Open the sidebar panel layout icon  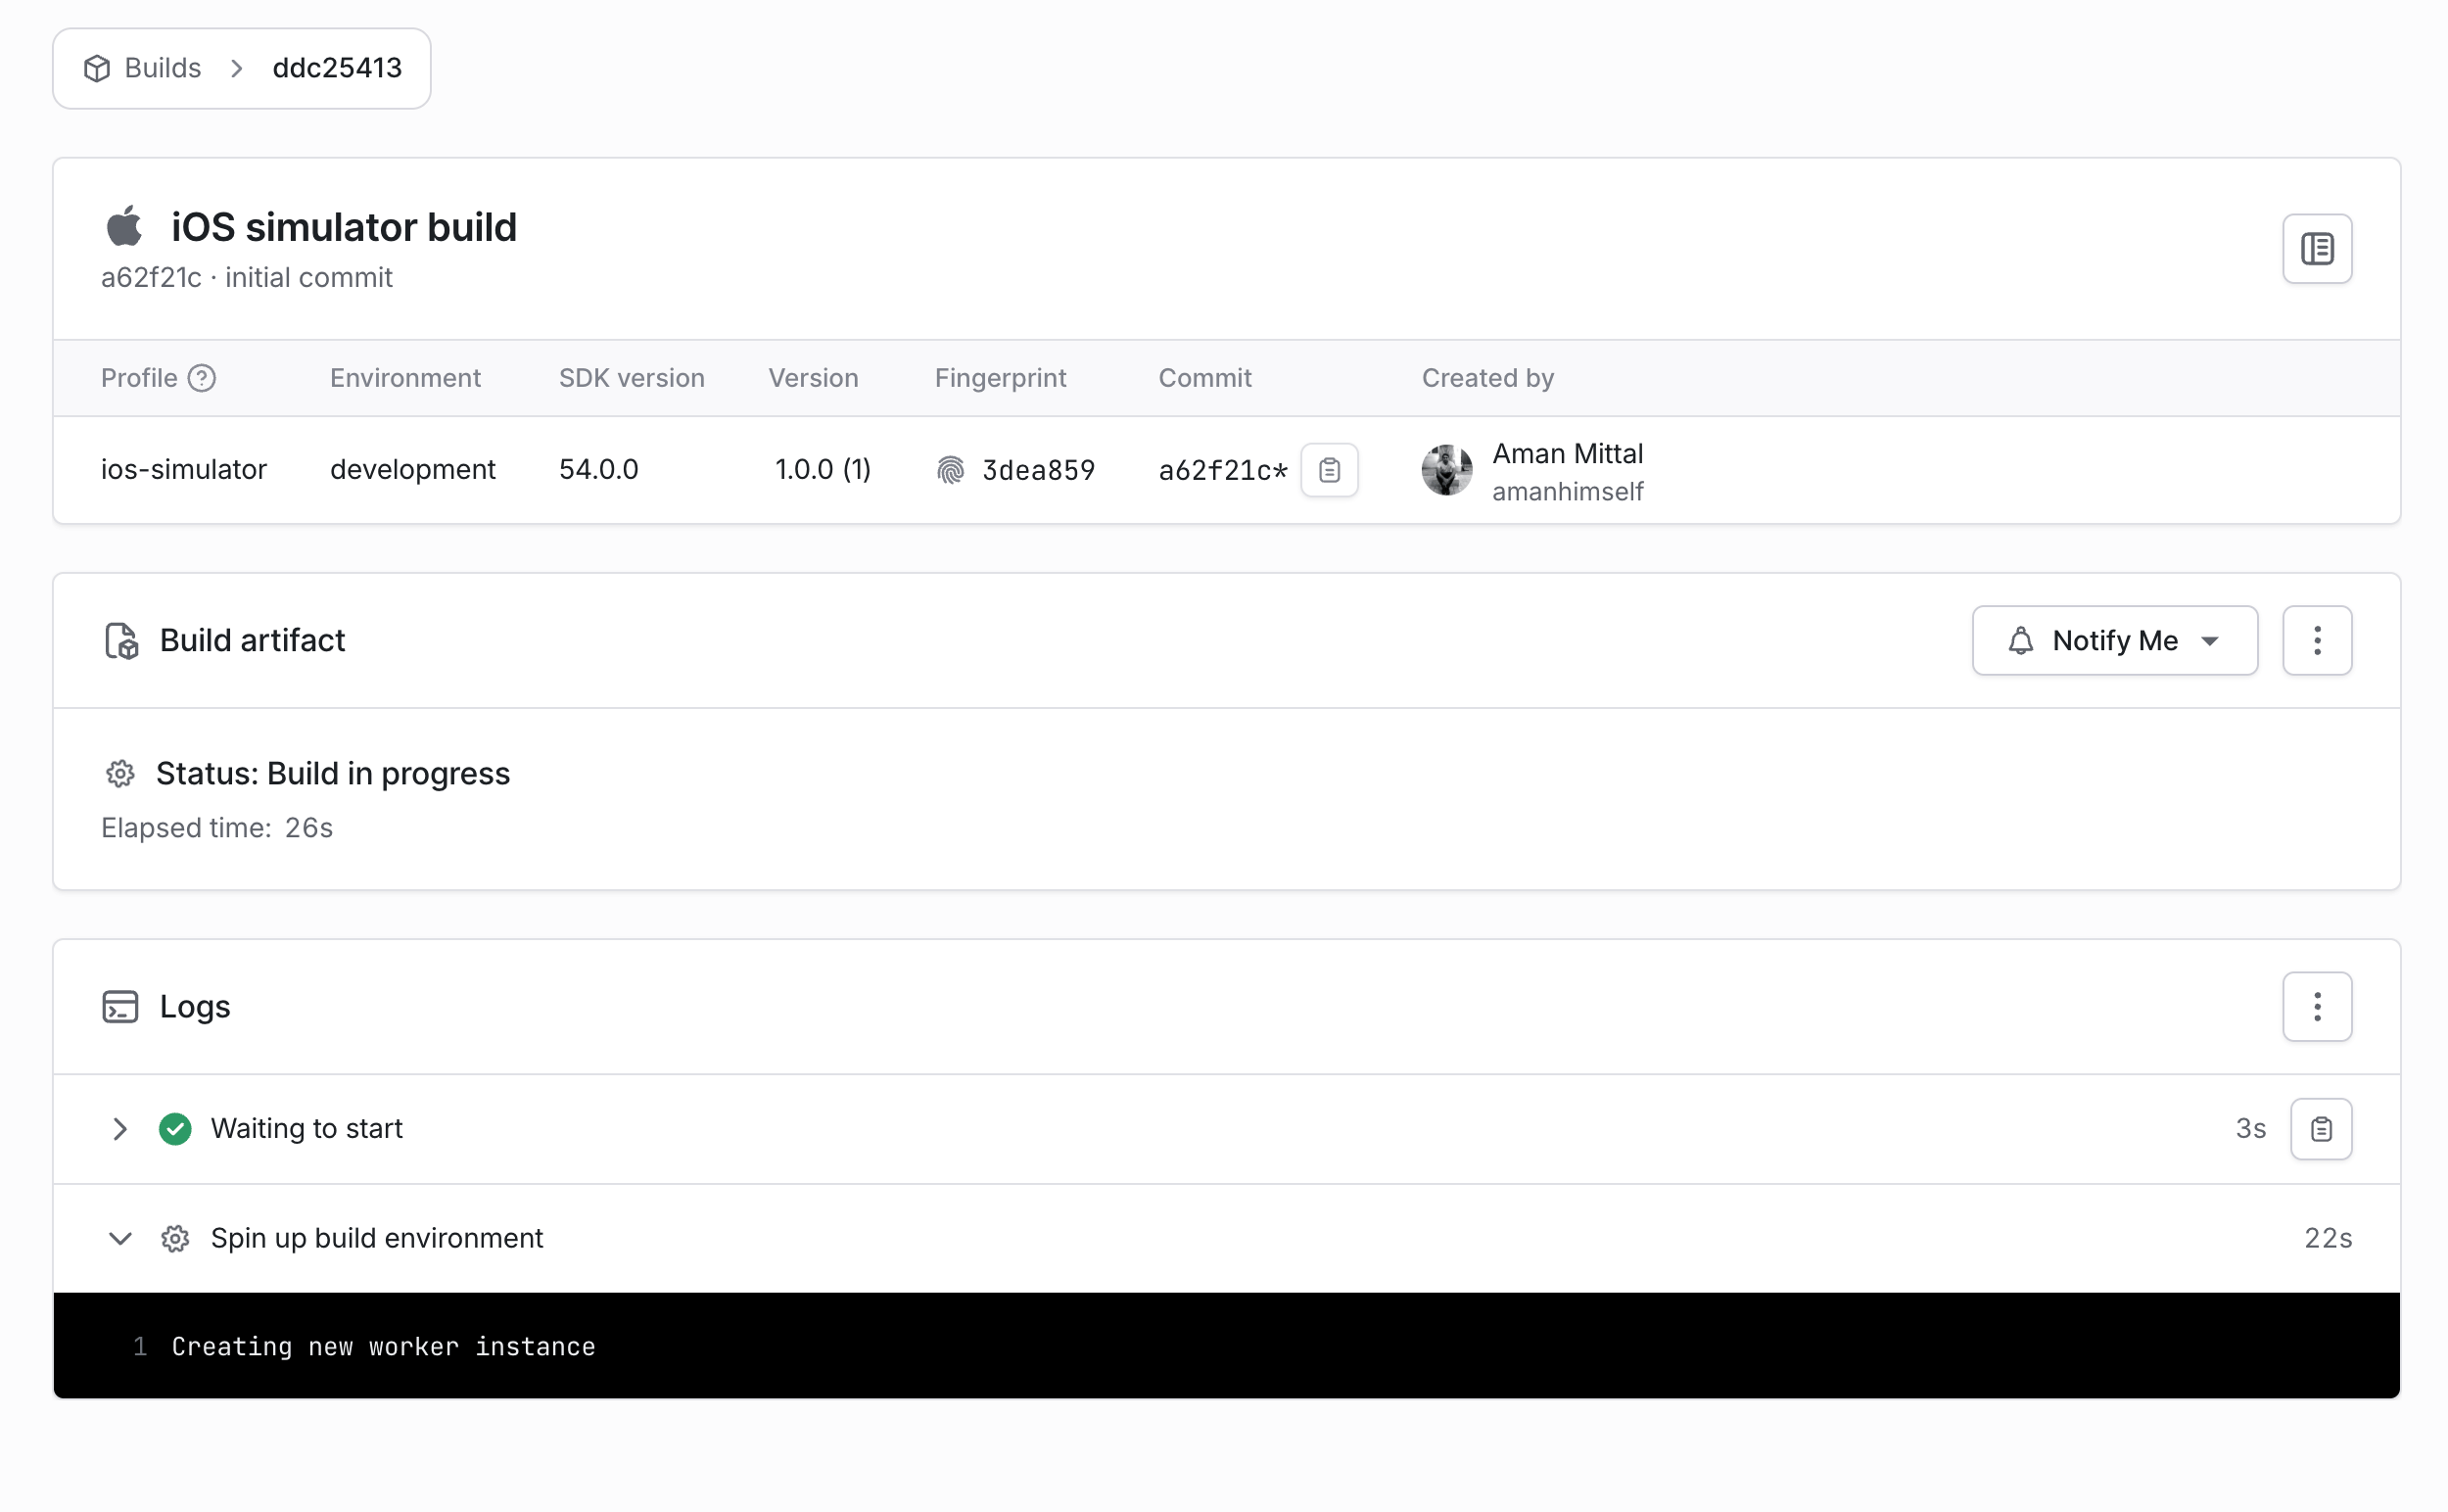[x=2316, y=248]
